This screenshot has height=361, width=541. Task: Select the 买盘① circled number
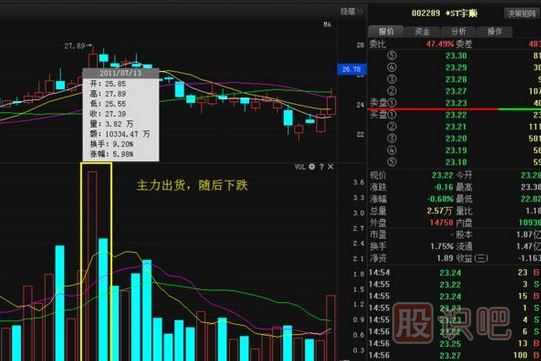pyautogui.click(x=392, y=115)
